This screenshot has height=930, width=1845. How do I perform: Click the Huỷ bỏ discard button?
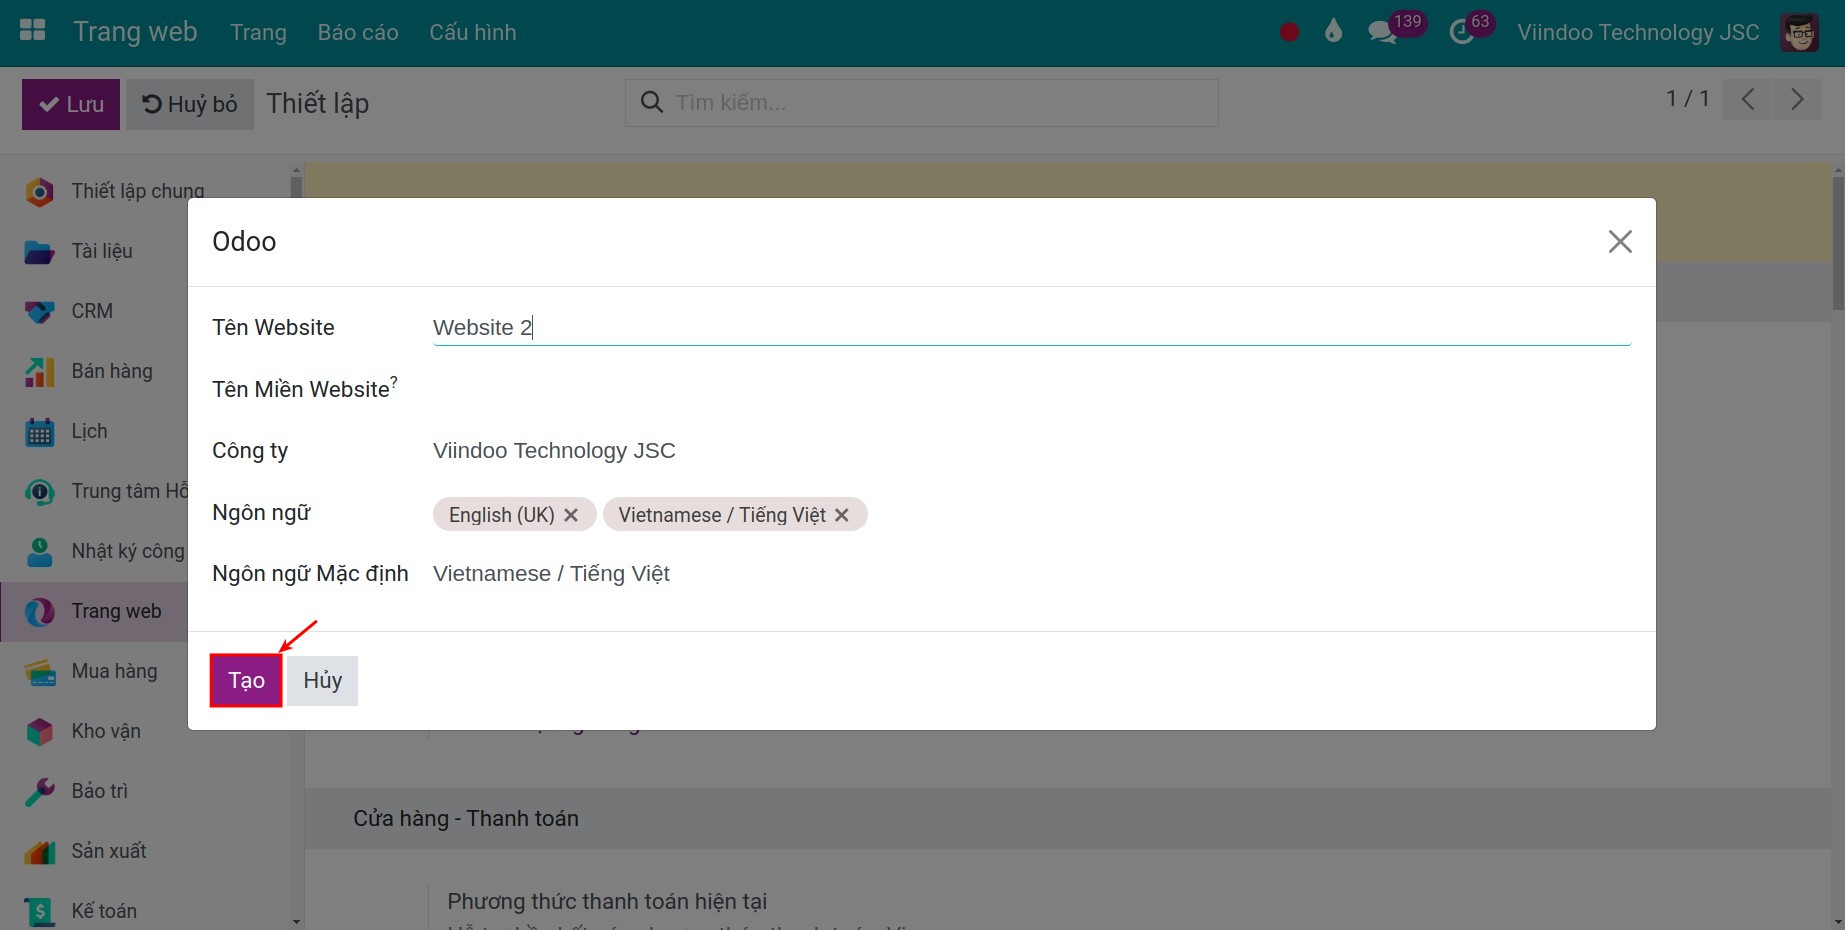click(x=190, y=104)
